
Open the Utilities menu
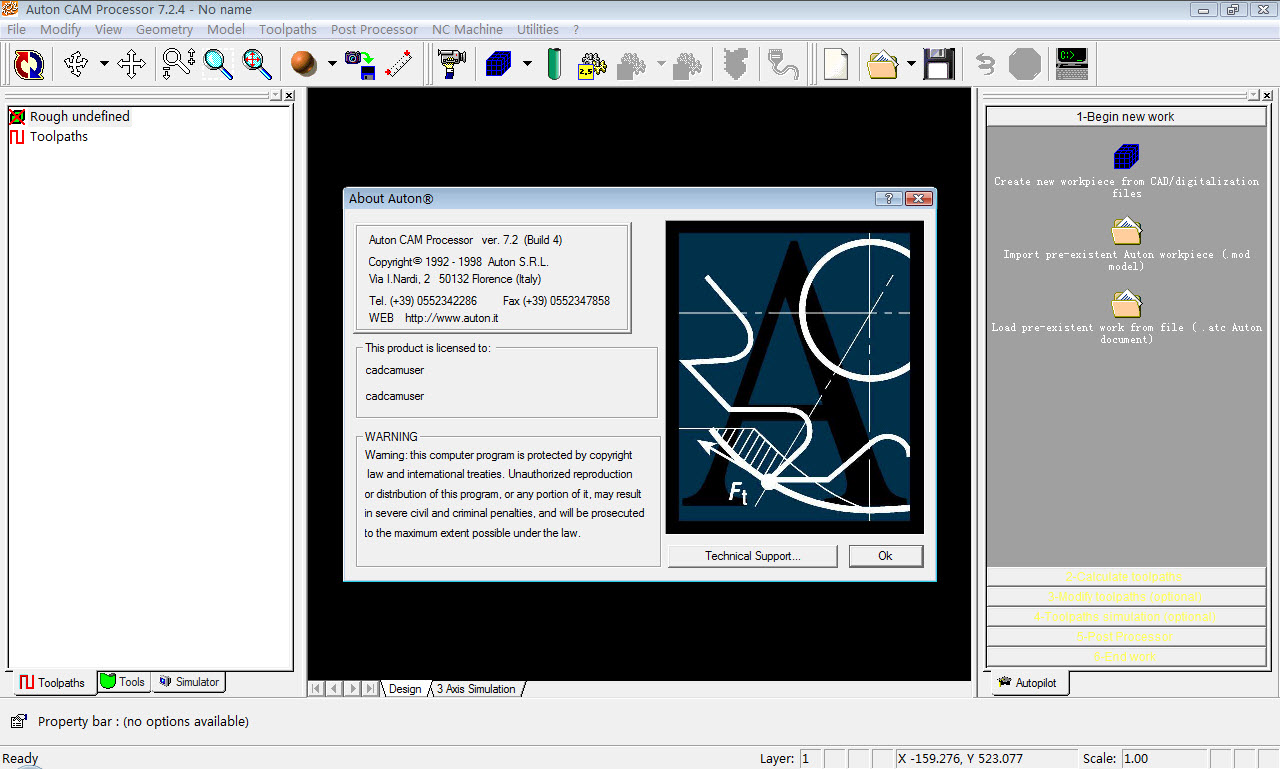coord(538,29)
